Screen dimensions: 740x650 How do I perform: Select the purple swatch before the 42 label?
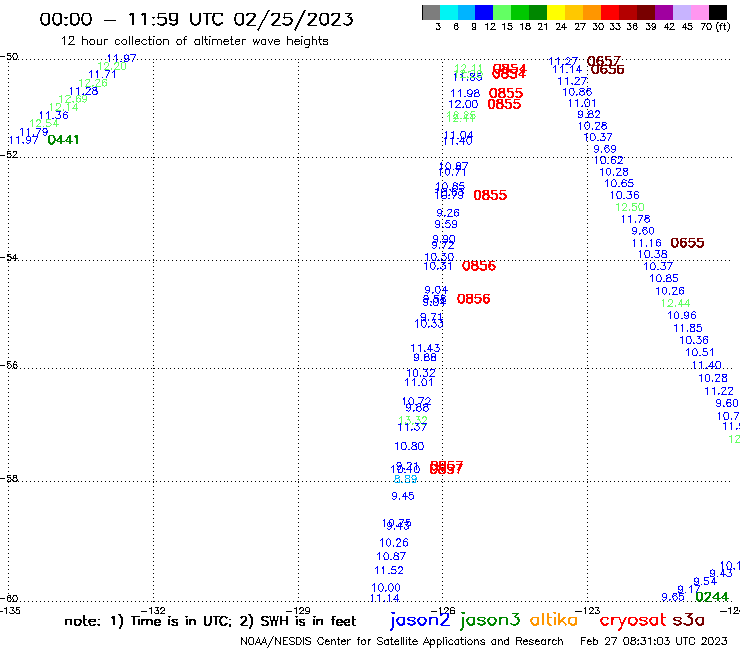pos(664,12)
